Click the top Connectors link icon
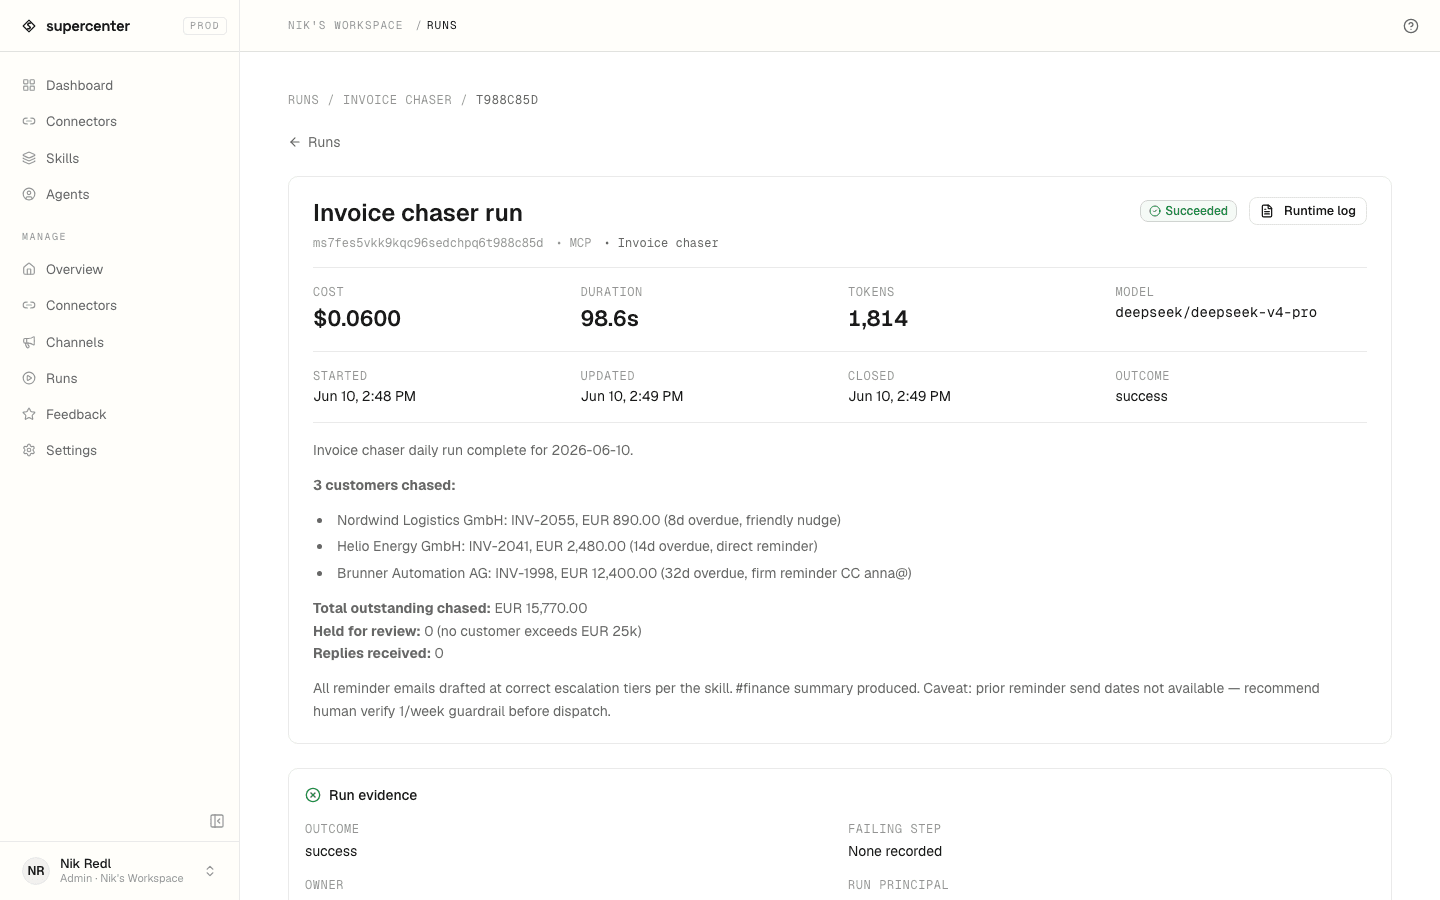Screen dimensions: 1440x900 click(x=29, y=121)
